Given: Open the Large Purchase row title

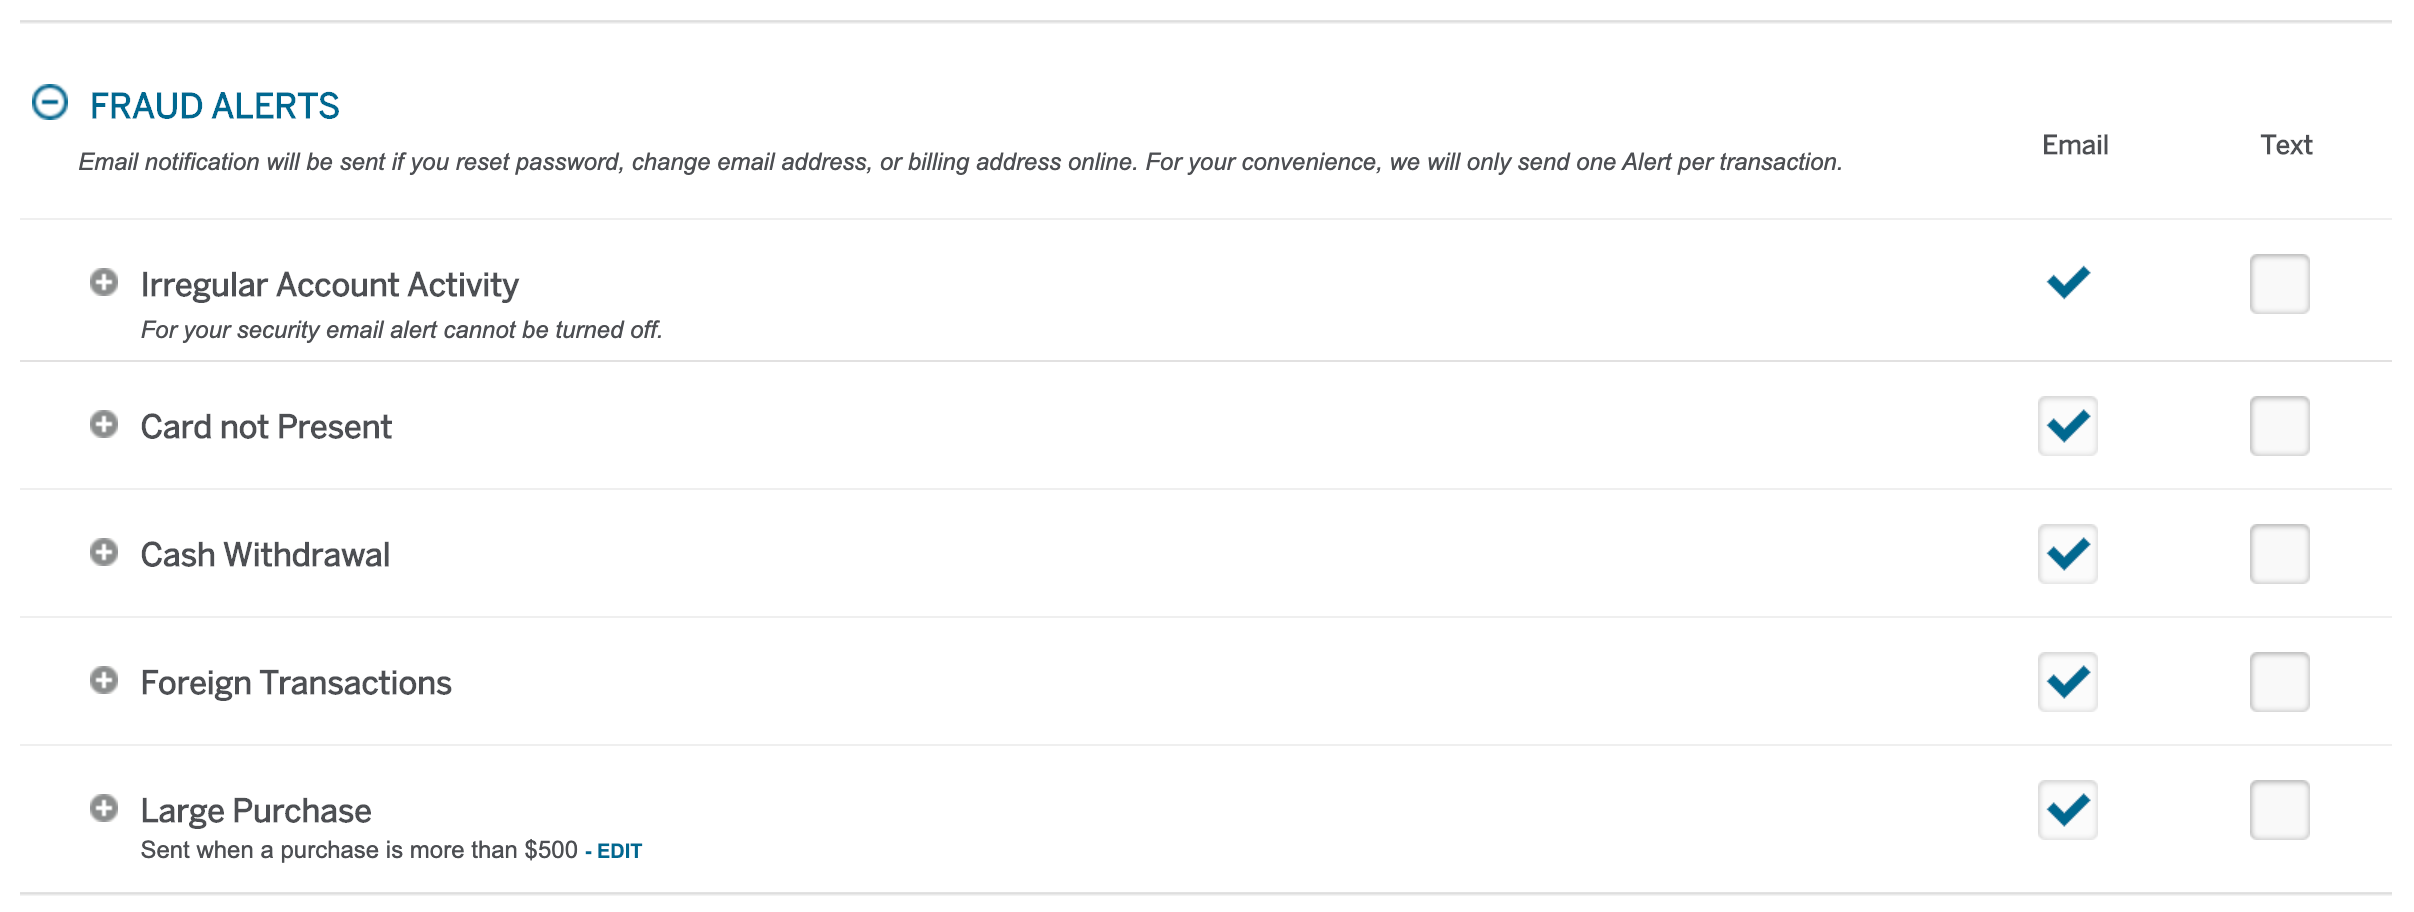Looking at the screenshot, I should pos(256,810).
